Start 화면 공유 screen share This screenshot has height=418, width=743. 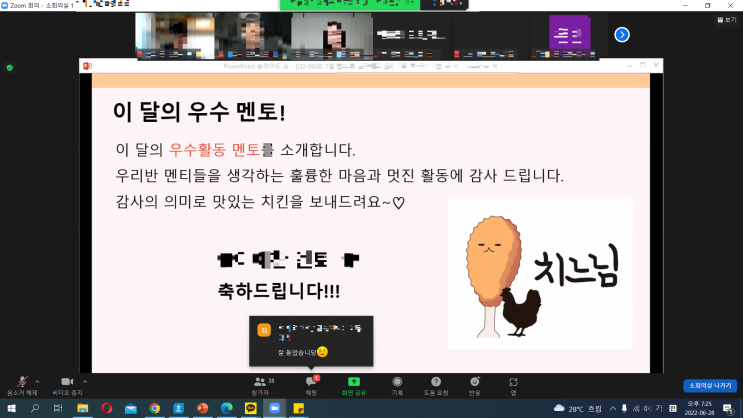[353, 386]
